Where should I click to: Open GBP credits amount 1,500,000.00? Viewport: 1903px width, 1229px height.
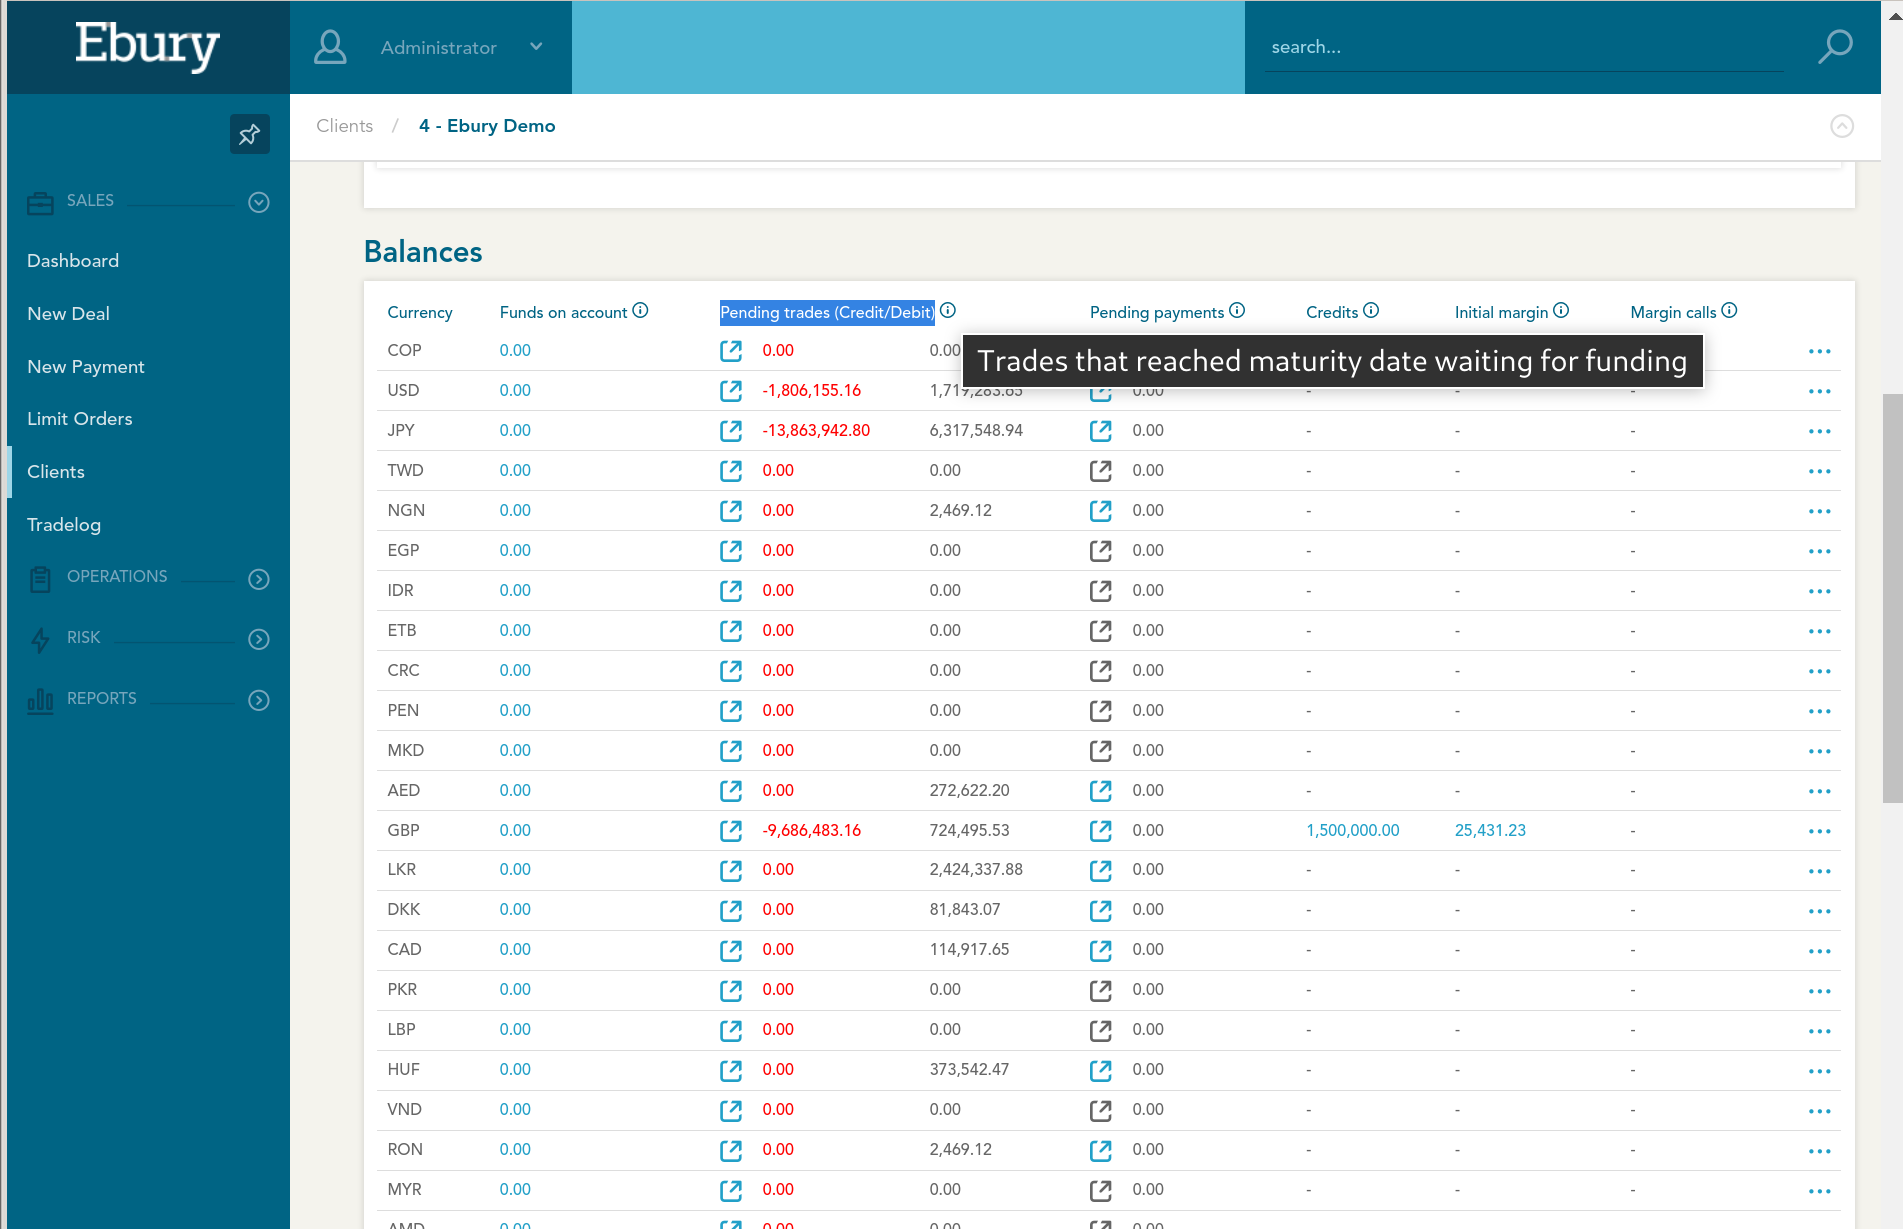(1353, 830)
